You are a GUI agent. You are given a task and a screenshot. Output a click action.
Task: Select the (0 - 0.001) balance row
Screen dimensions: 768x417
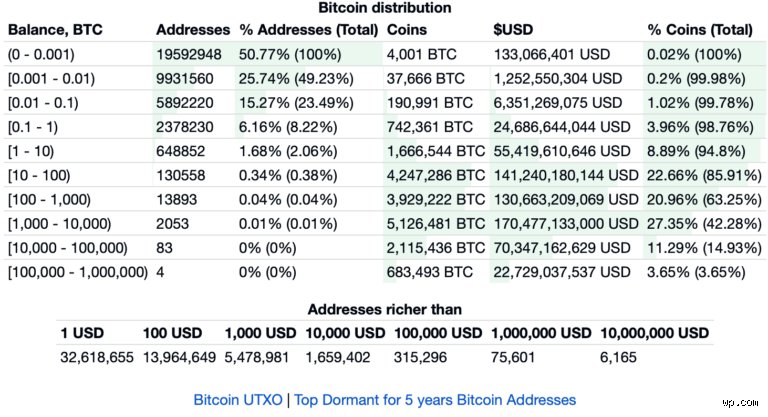(x=384, y=54)
